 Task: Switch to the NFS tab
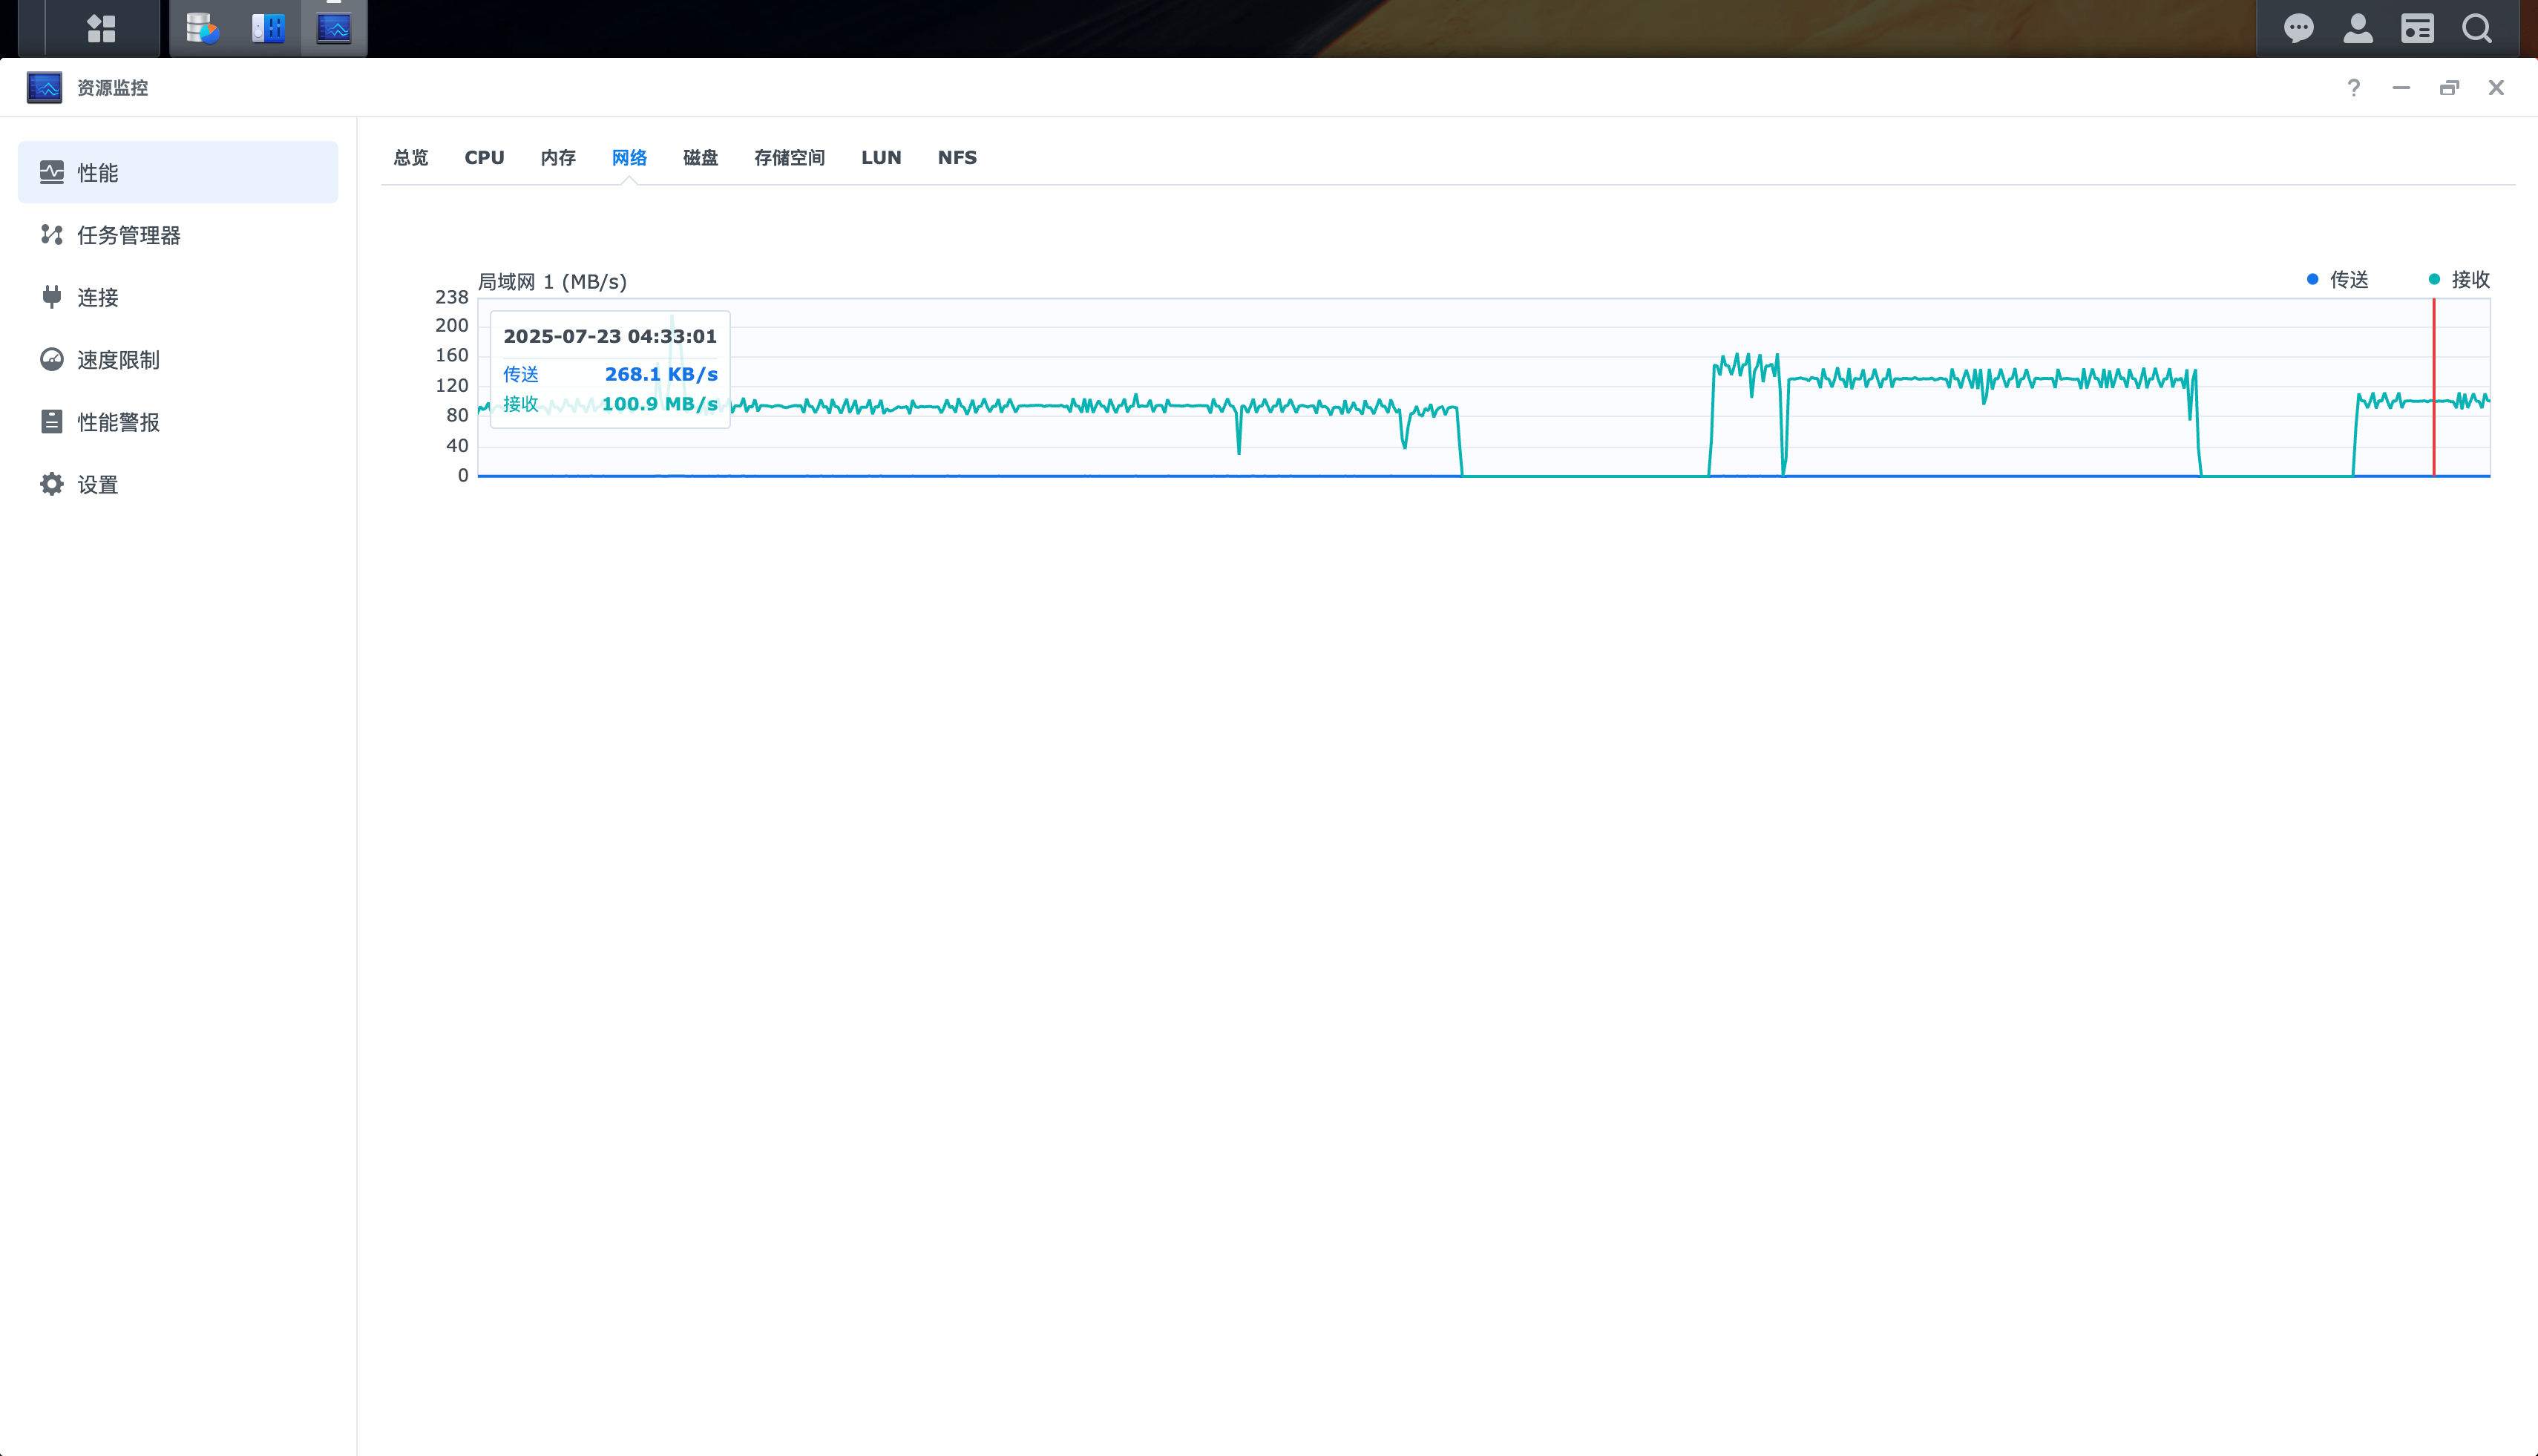[x=957, y=157]
